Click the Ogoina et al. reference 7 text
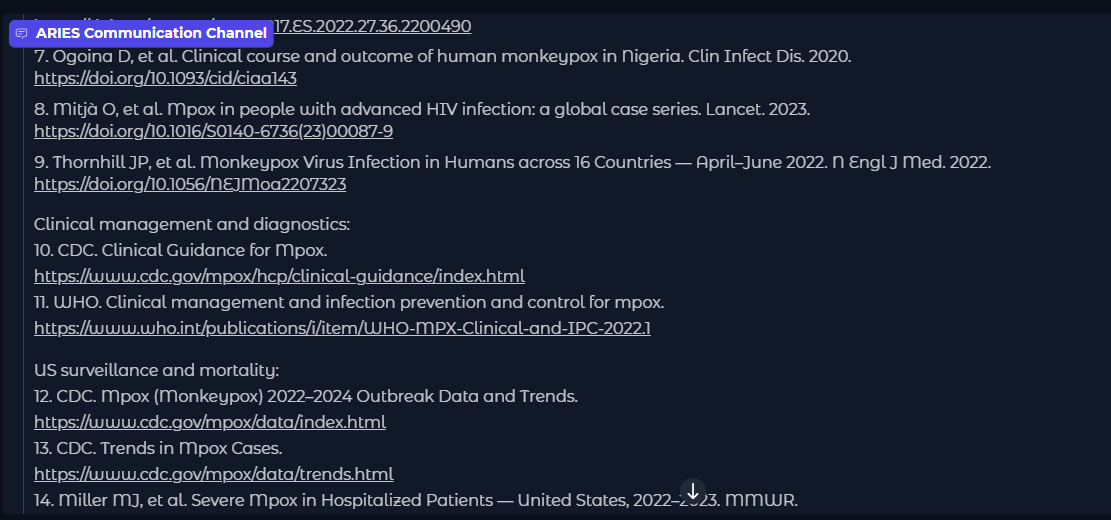 point(442,56)
